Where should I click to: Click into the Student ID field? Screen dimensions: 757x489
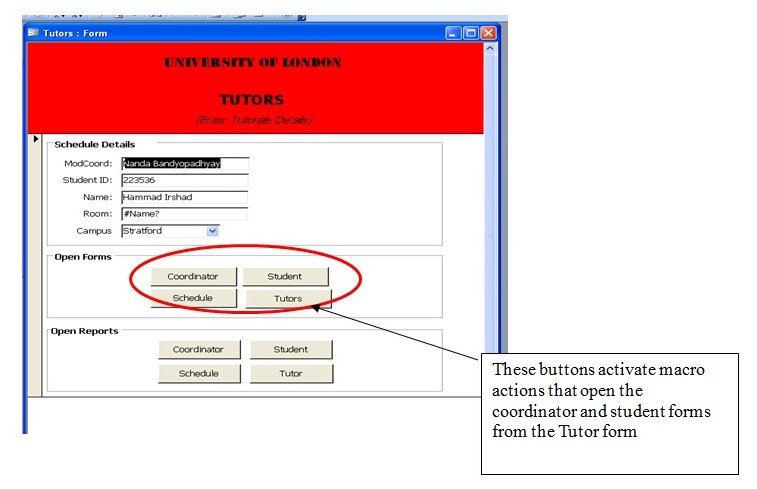click(184, 181)
